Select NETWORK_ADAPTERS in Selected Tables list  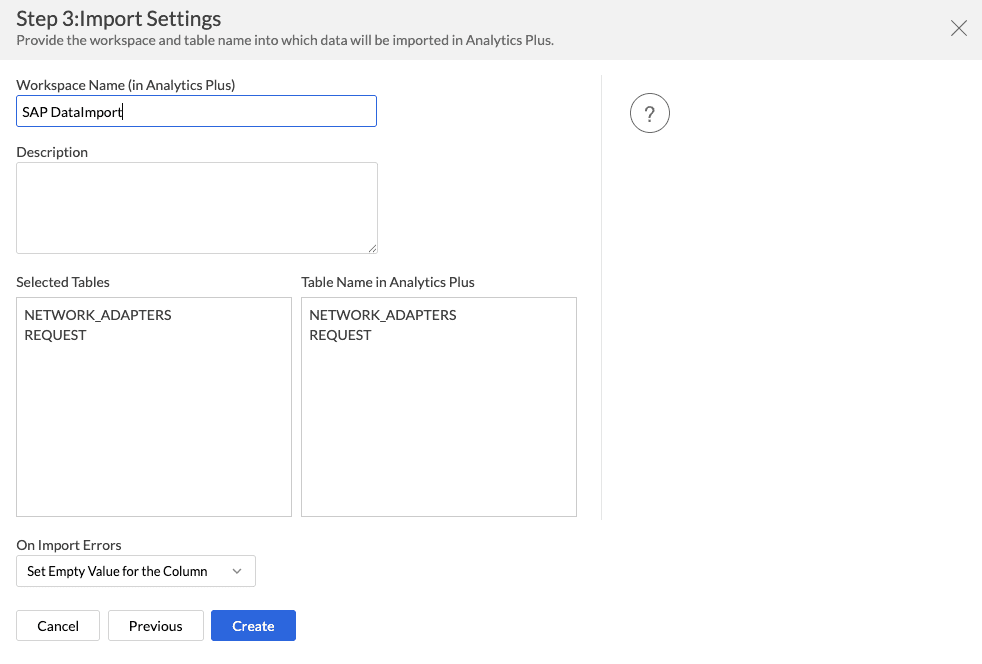(x=98, y=315)
